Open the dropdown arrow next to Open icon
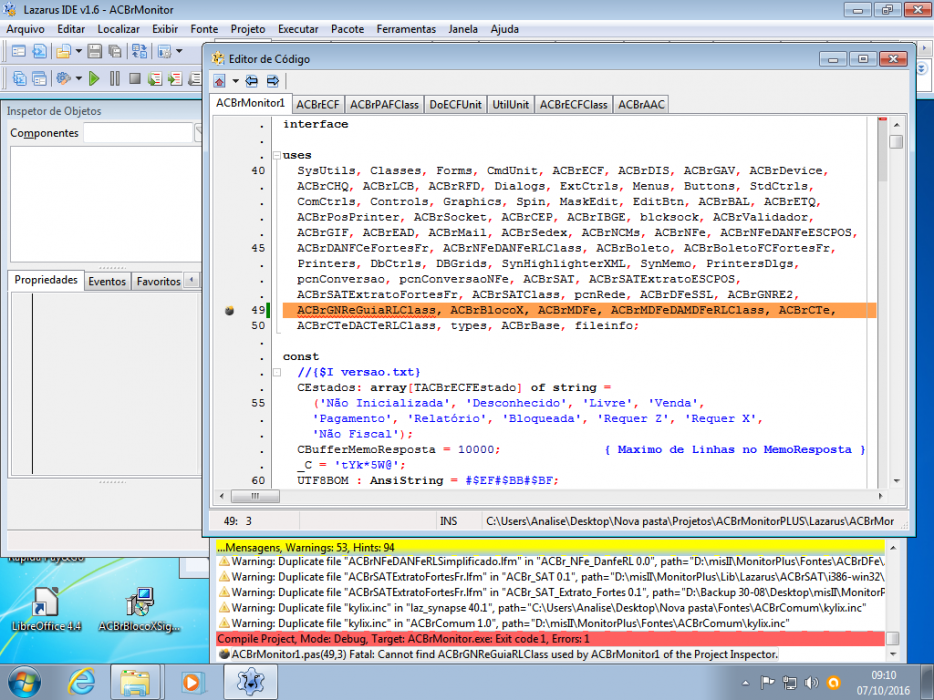Screen dimensions: 934x700 78,51
